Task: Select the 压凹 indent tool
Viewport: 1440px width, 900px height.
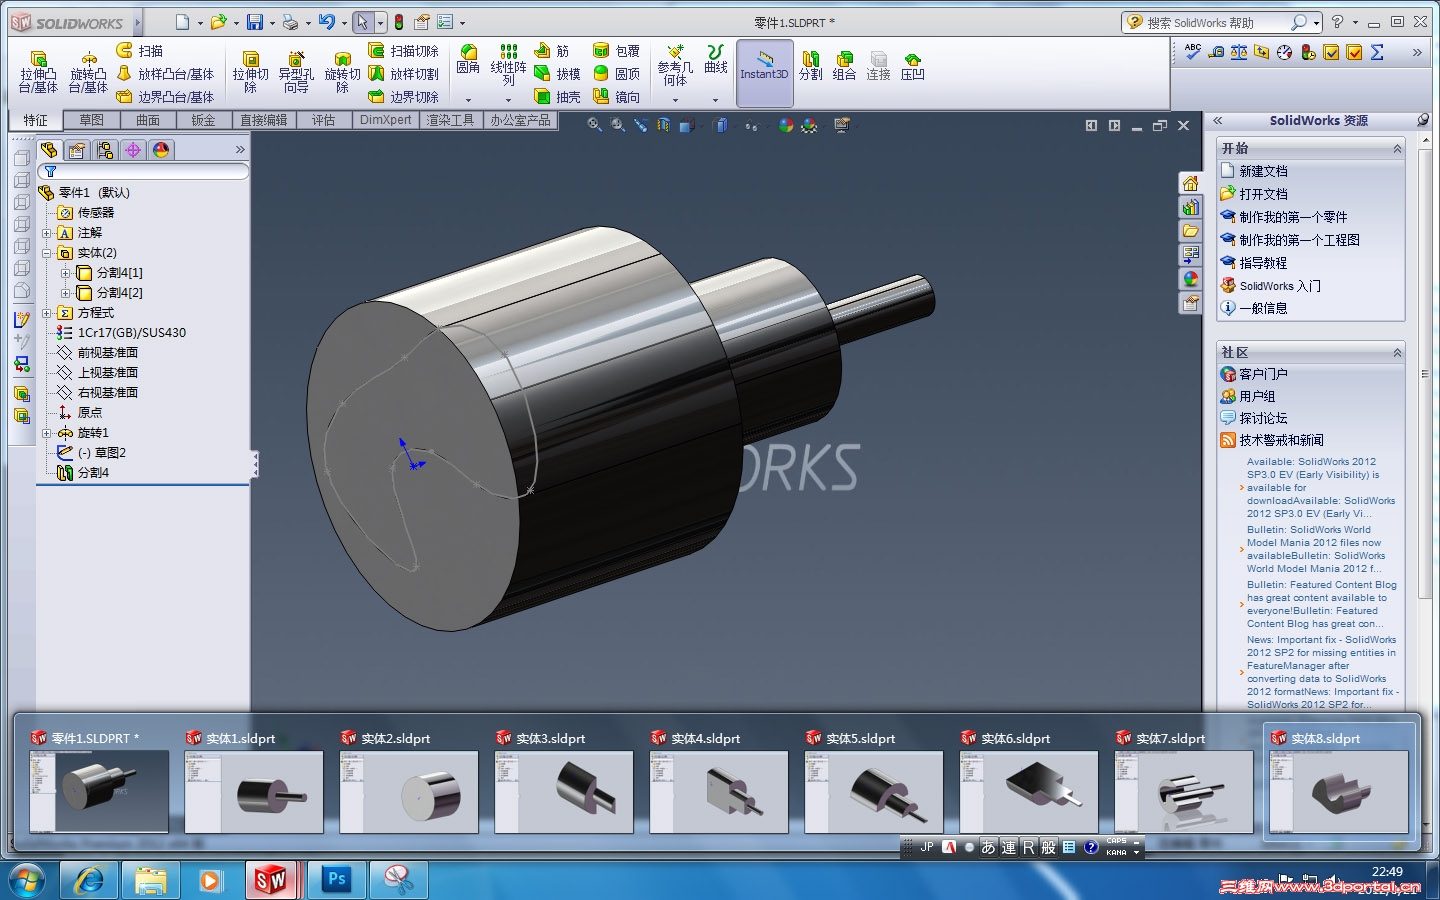Action: coord(912,66)
